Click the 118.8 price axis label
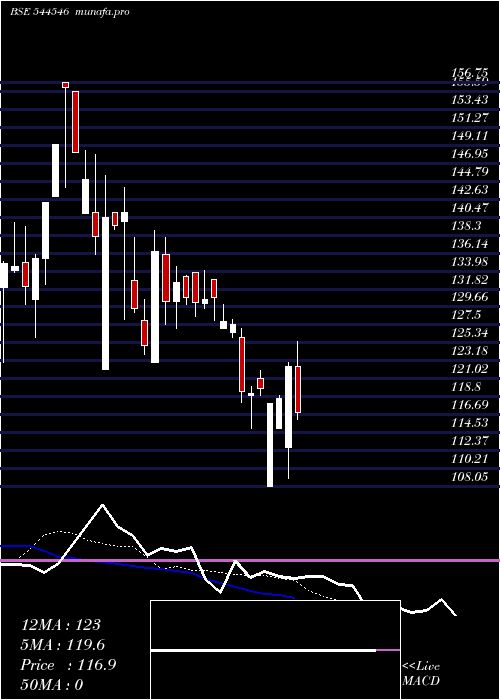 [467, 387]
